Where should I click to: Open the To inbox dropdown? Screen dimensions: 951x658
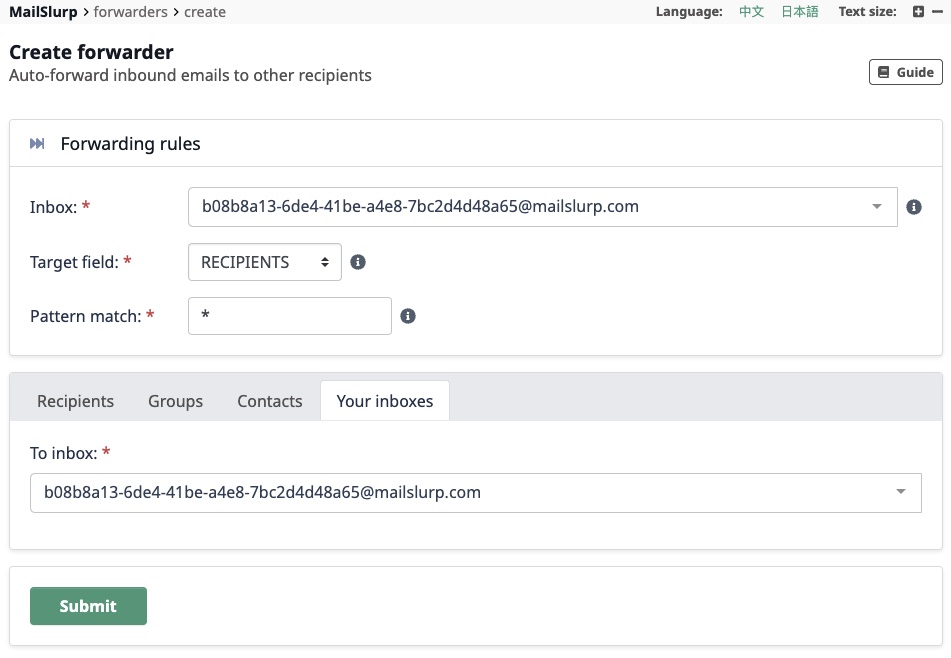476,492
